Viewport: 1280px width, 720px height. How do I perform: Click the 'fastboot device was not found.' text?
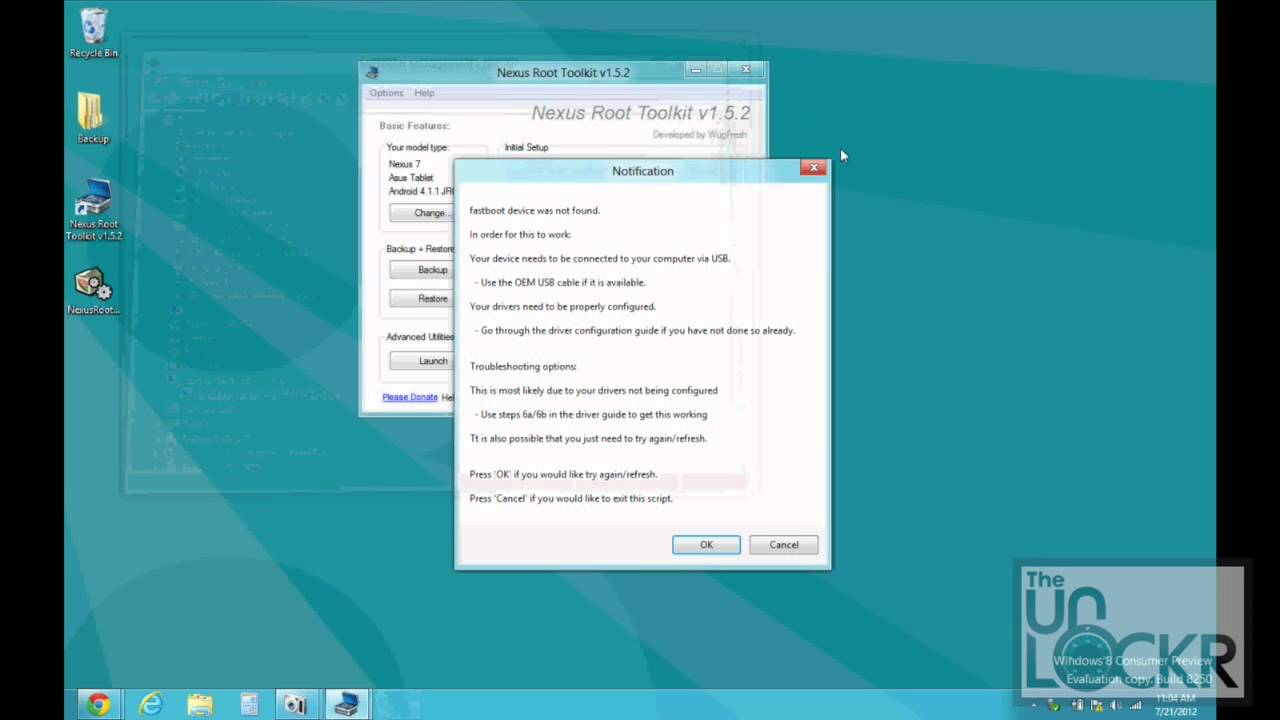click(535, 210)
